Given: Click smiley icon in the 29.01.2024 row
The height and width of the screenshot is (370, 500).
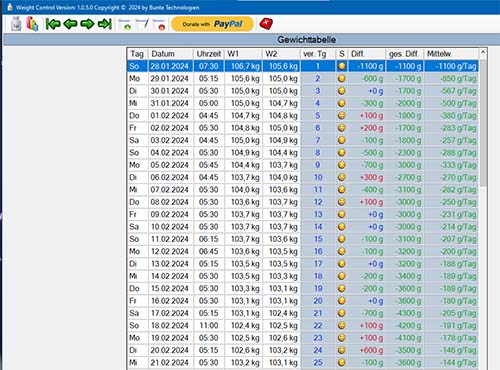Looking at the screenshot, I should [x=341, y=78].
